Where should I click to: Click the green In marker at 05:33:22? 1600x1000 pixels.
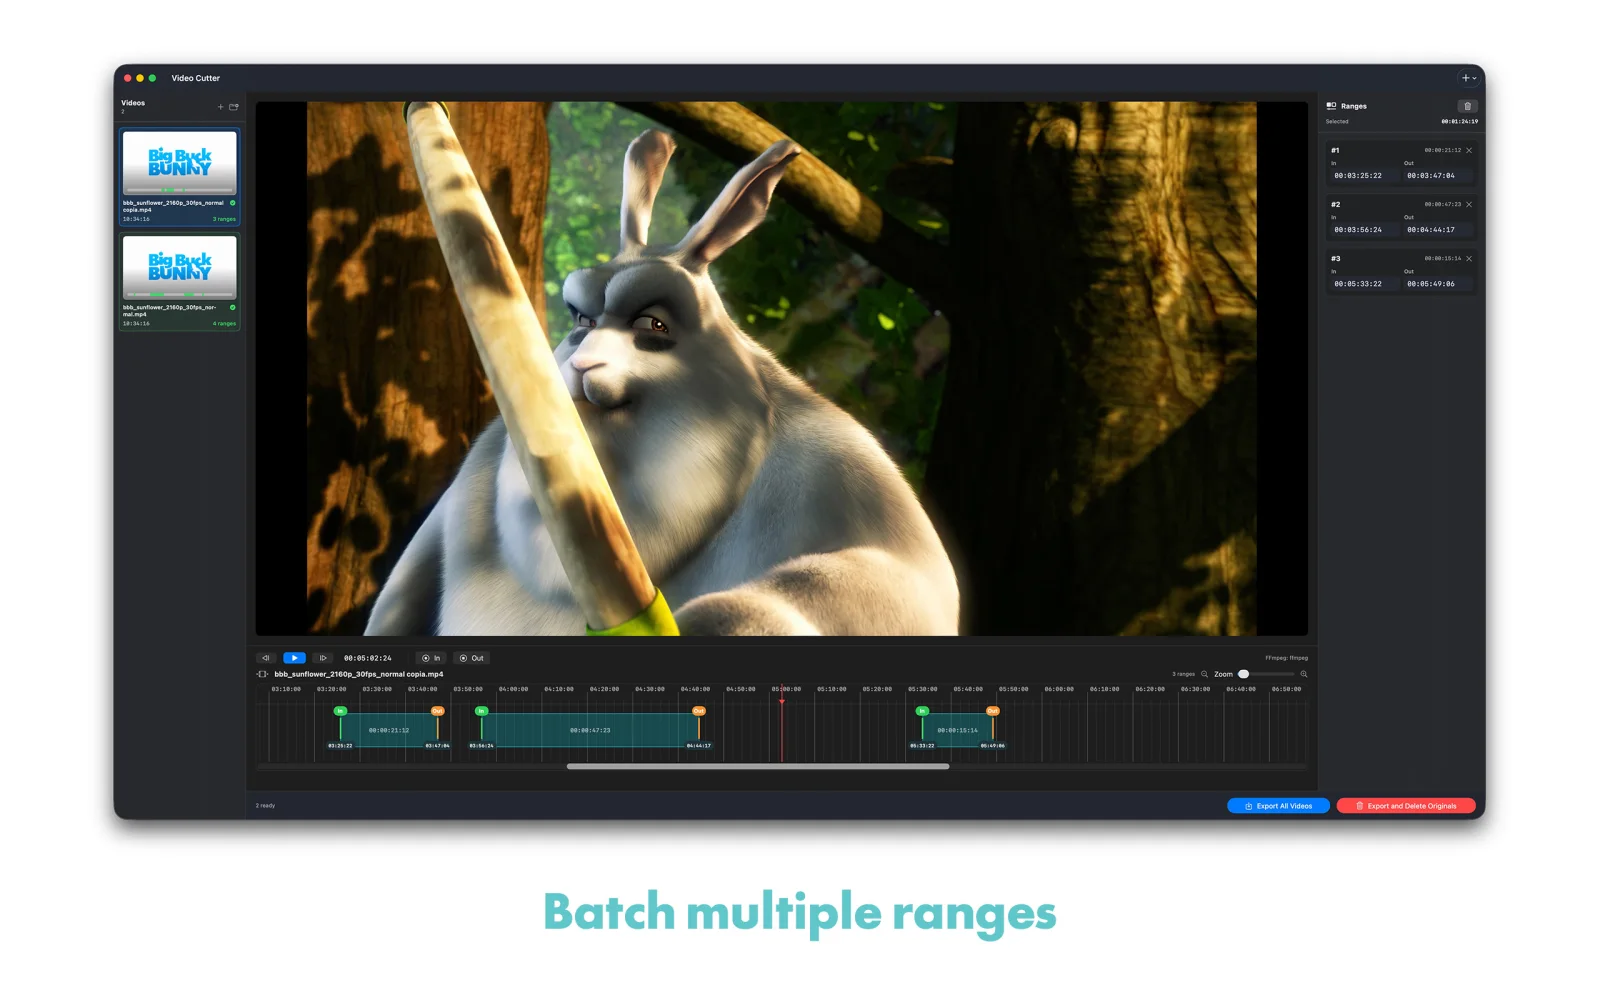(922, 711)
